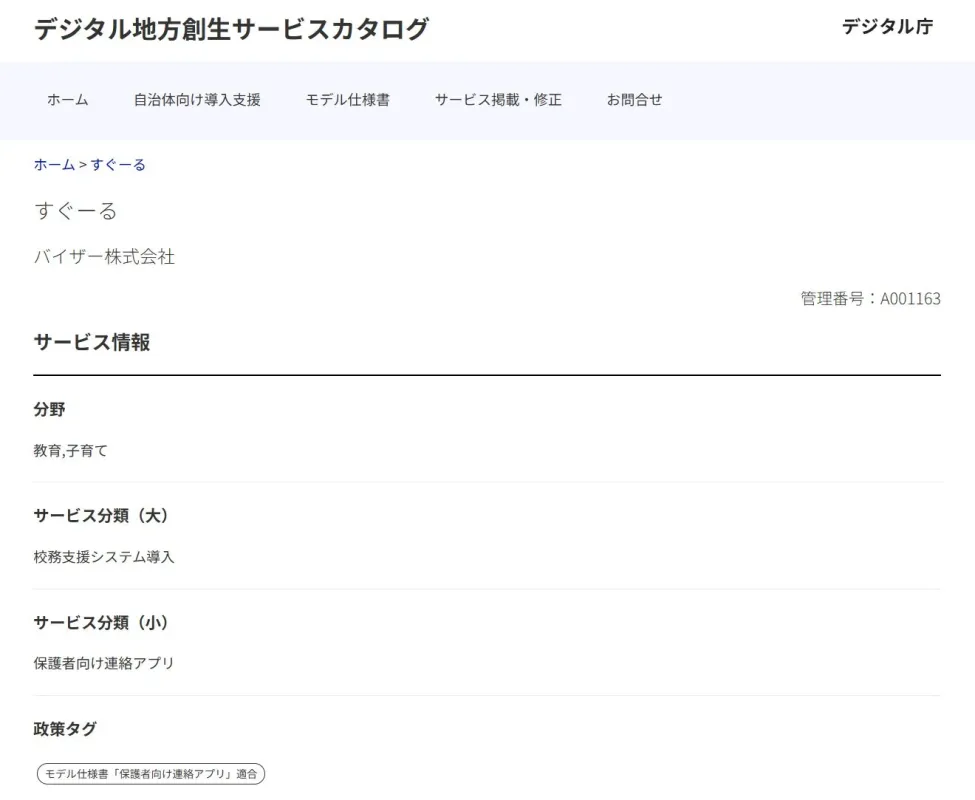Click the ホーム breadcrumb link
The height and width of the screenshot is (800, 975).
click(x=54, y=165)
